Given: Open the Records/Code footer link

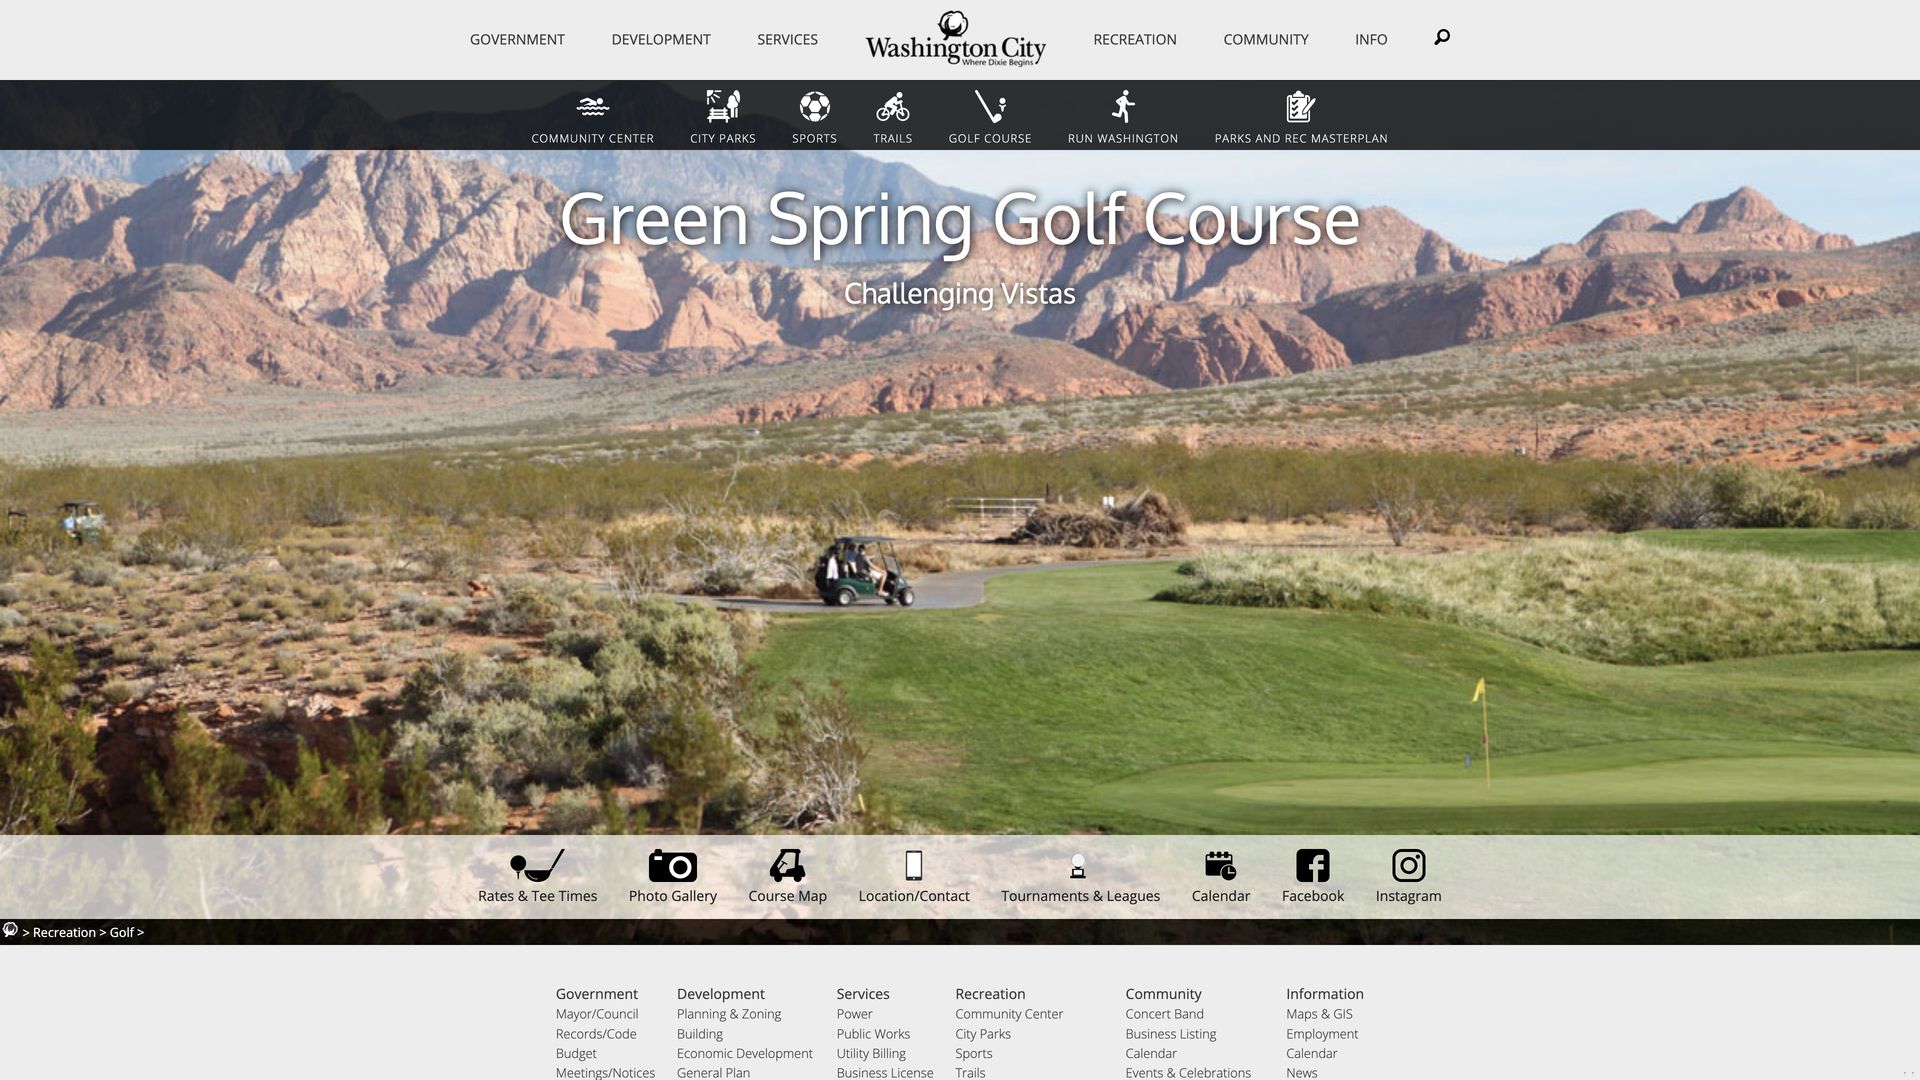Looking at the screenshot, I should (595, 1034).
